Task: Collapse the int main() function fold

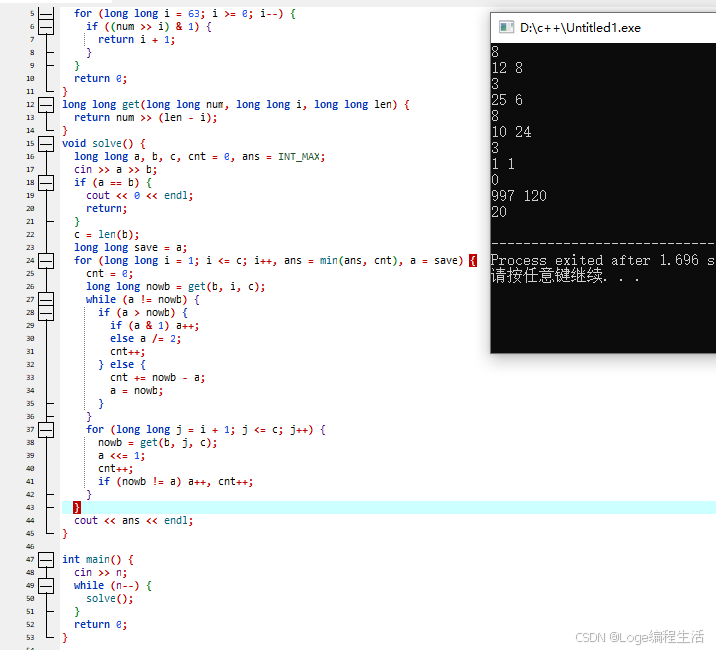Action: coord(46,560)
